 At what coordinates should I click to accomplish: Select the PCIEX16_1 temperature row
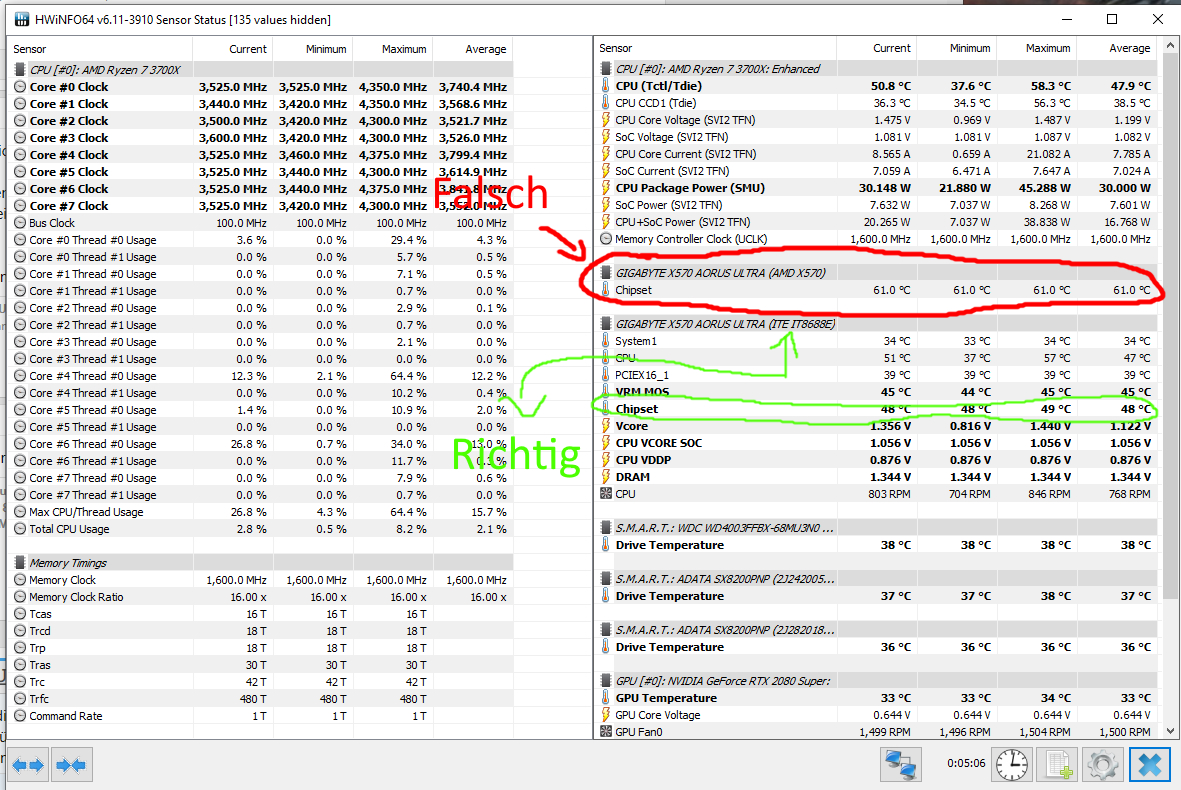pos(876,375)
